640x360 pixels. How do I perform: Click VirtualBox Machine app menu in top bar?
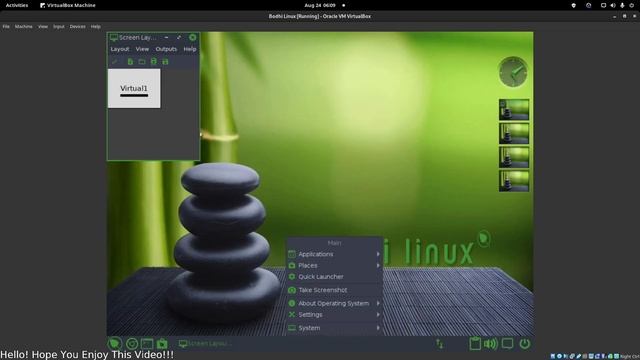coord(68,5)
